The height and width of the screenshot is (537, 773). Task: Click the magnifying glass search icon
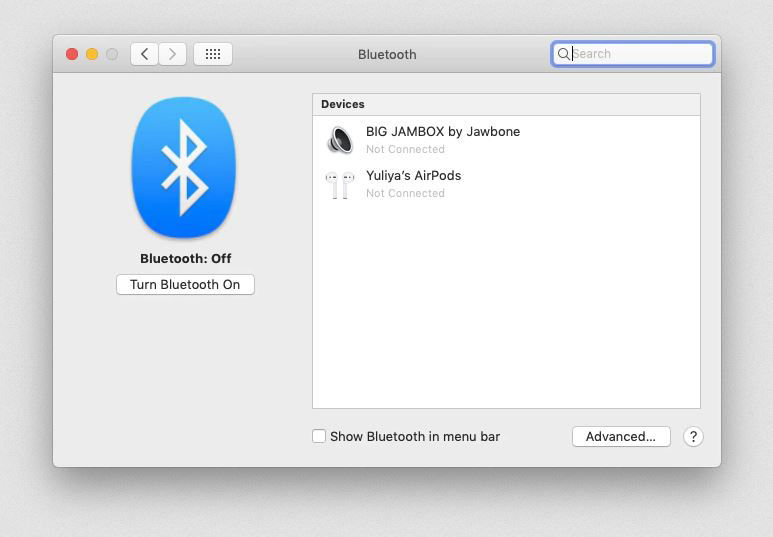563,54
